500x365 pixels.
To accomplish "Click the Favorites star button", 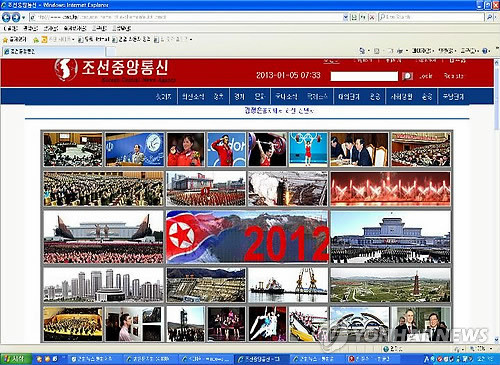I will 15,39.
